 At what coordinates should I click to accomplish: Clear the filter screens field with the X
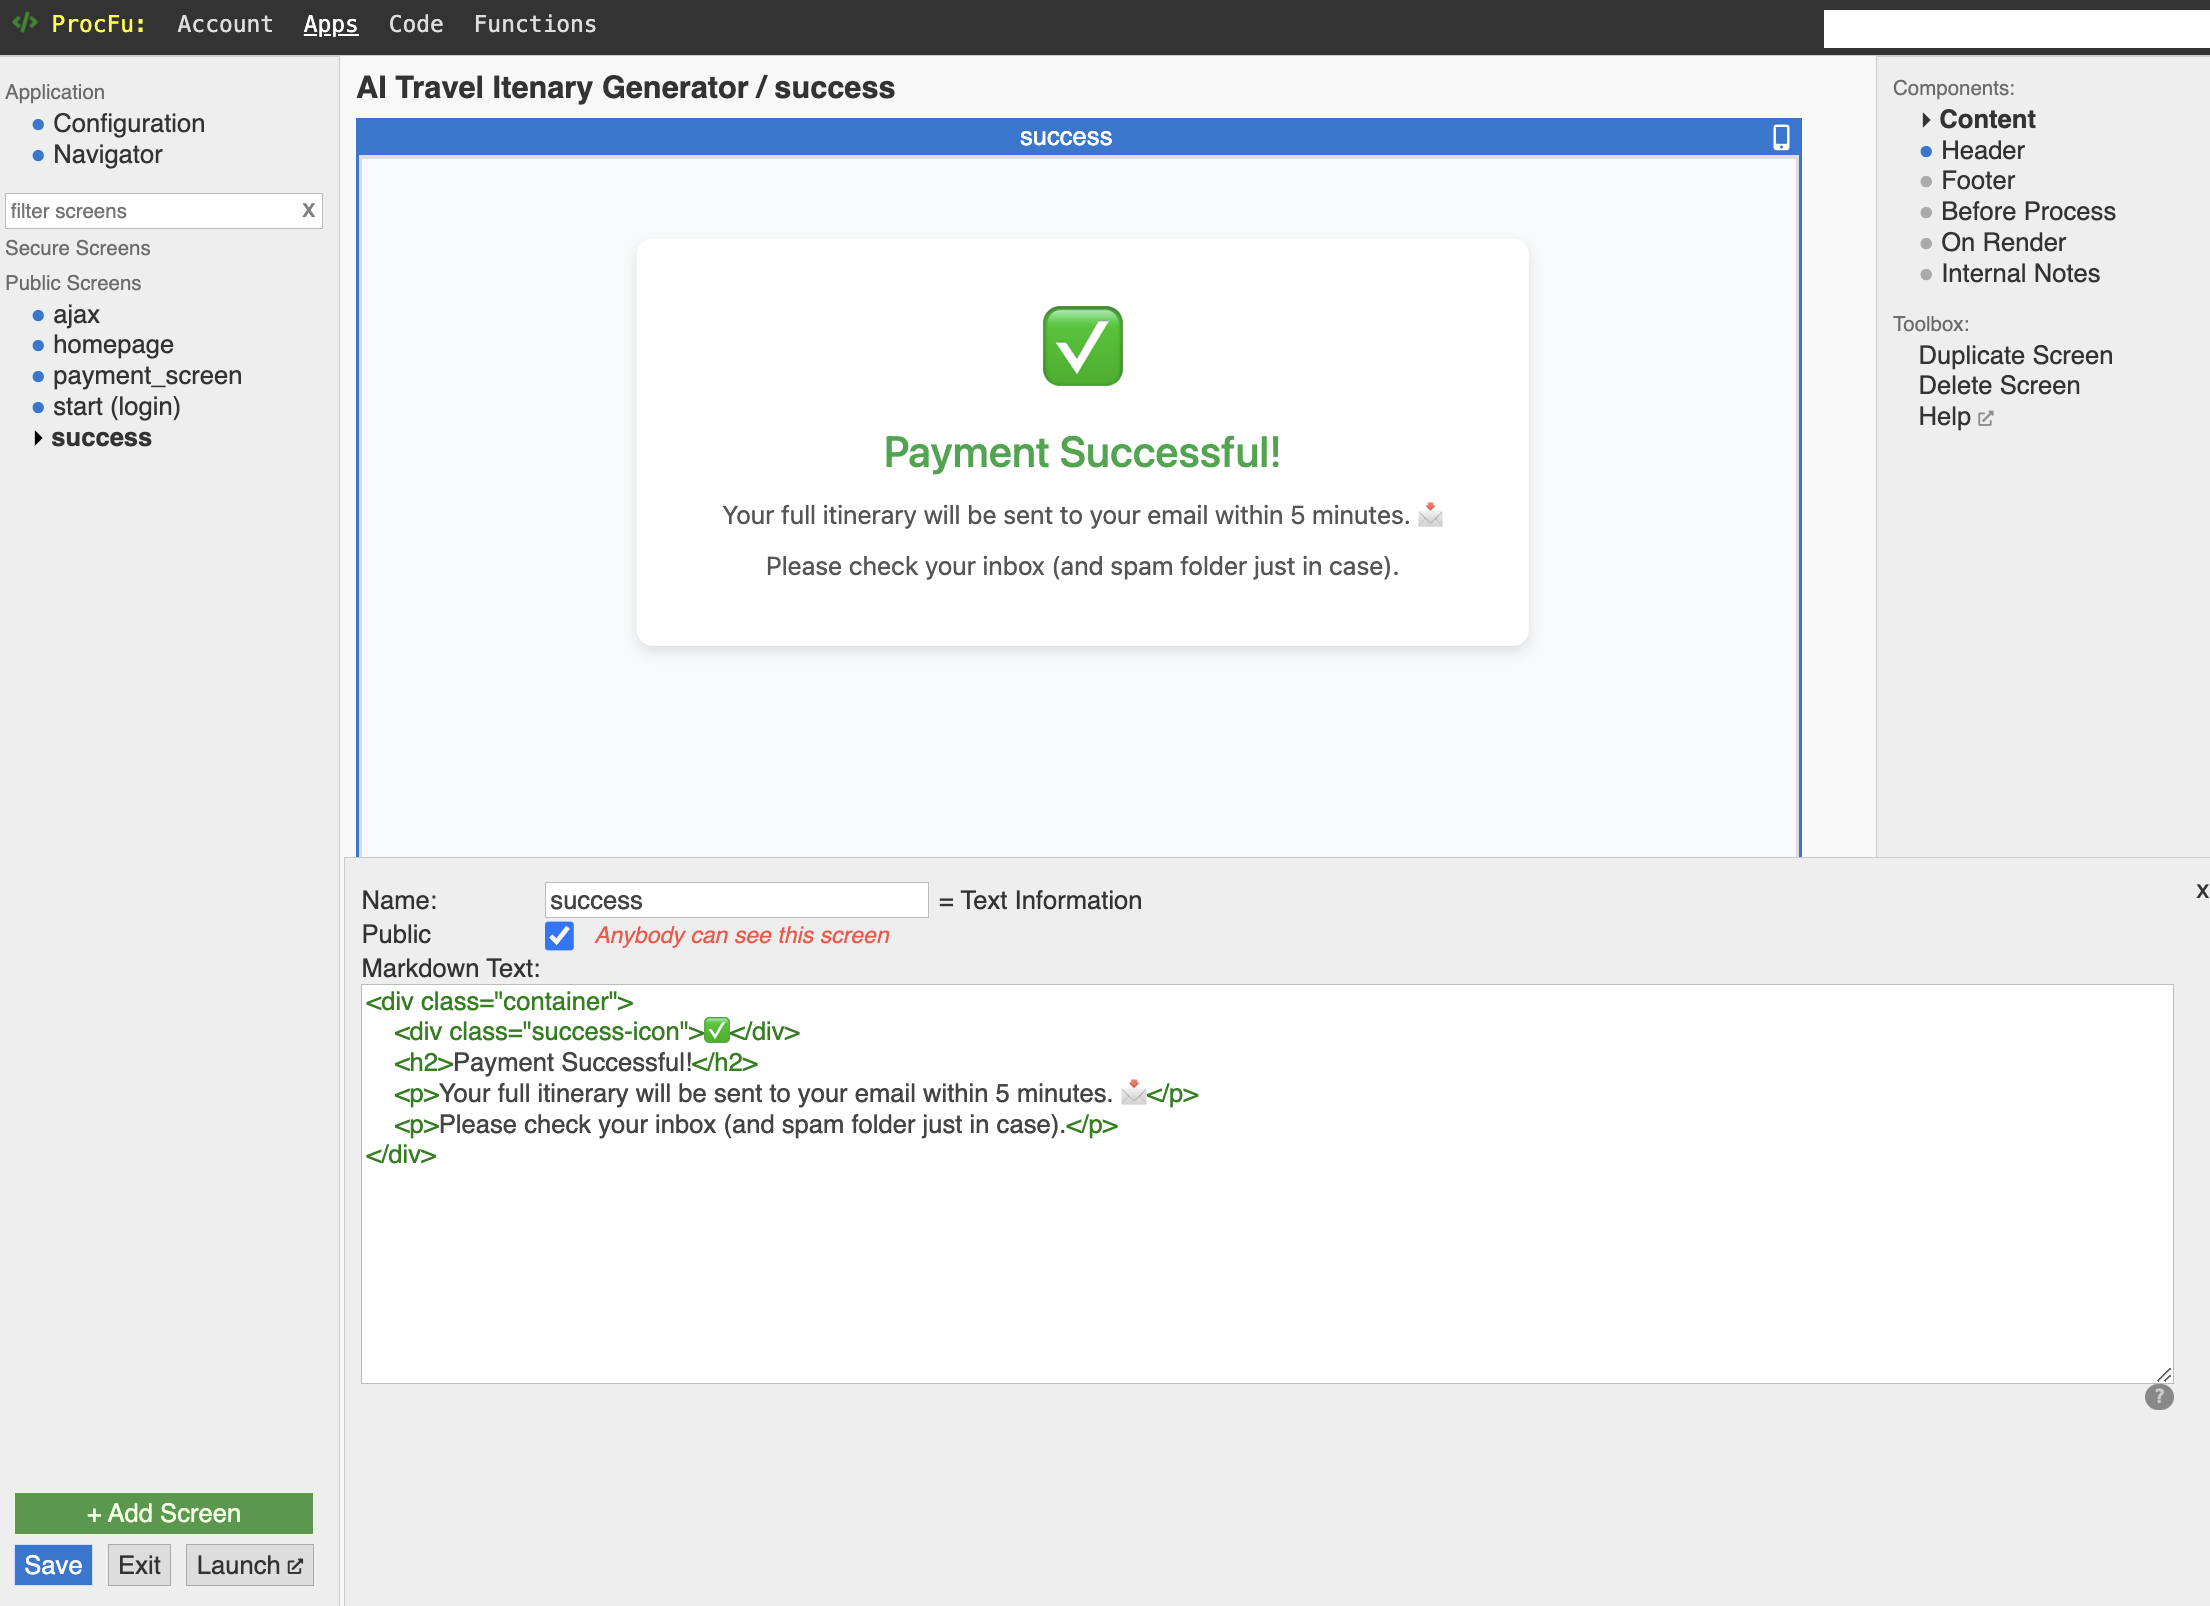308,211
